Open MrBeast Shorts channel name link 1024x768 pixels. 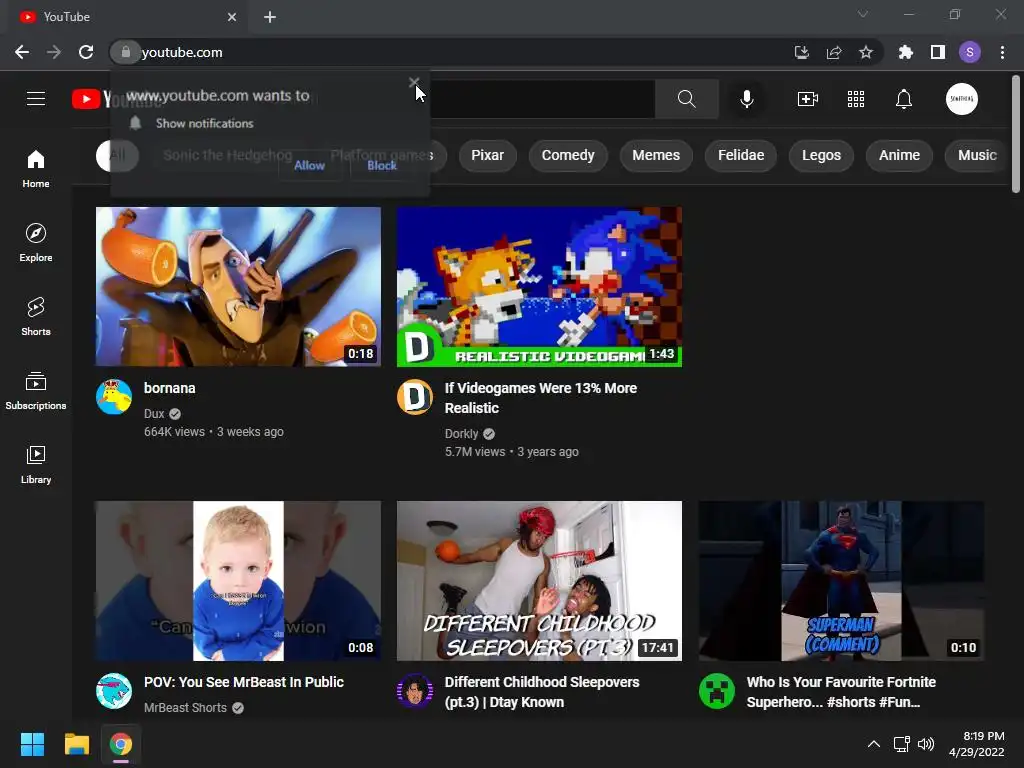185,707
